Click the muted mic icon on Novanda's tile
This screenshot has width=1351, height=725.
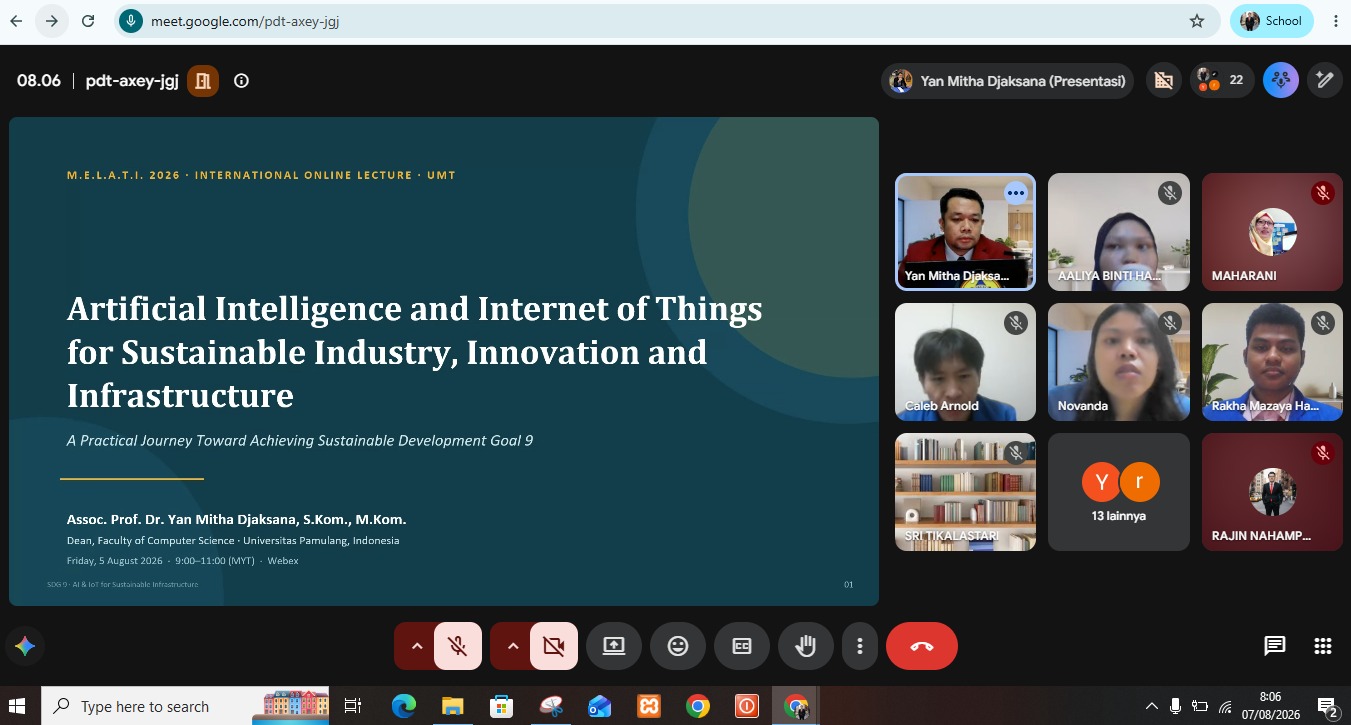click(x=1170, y=323)
